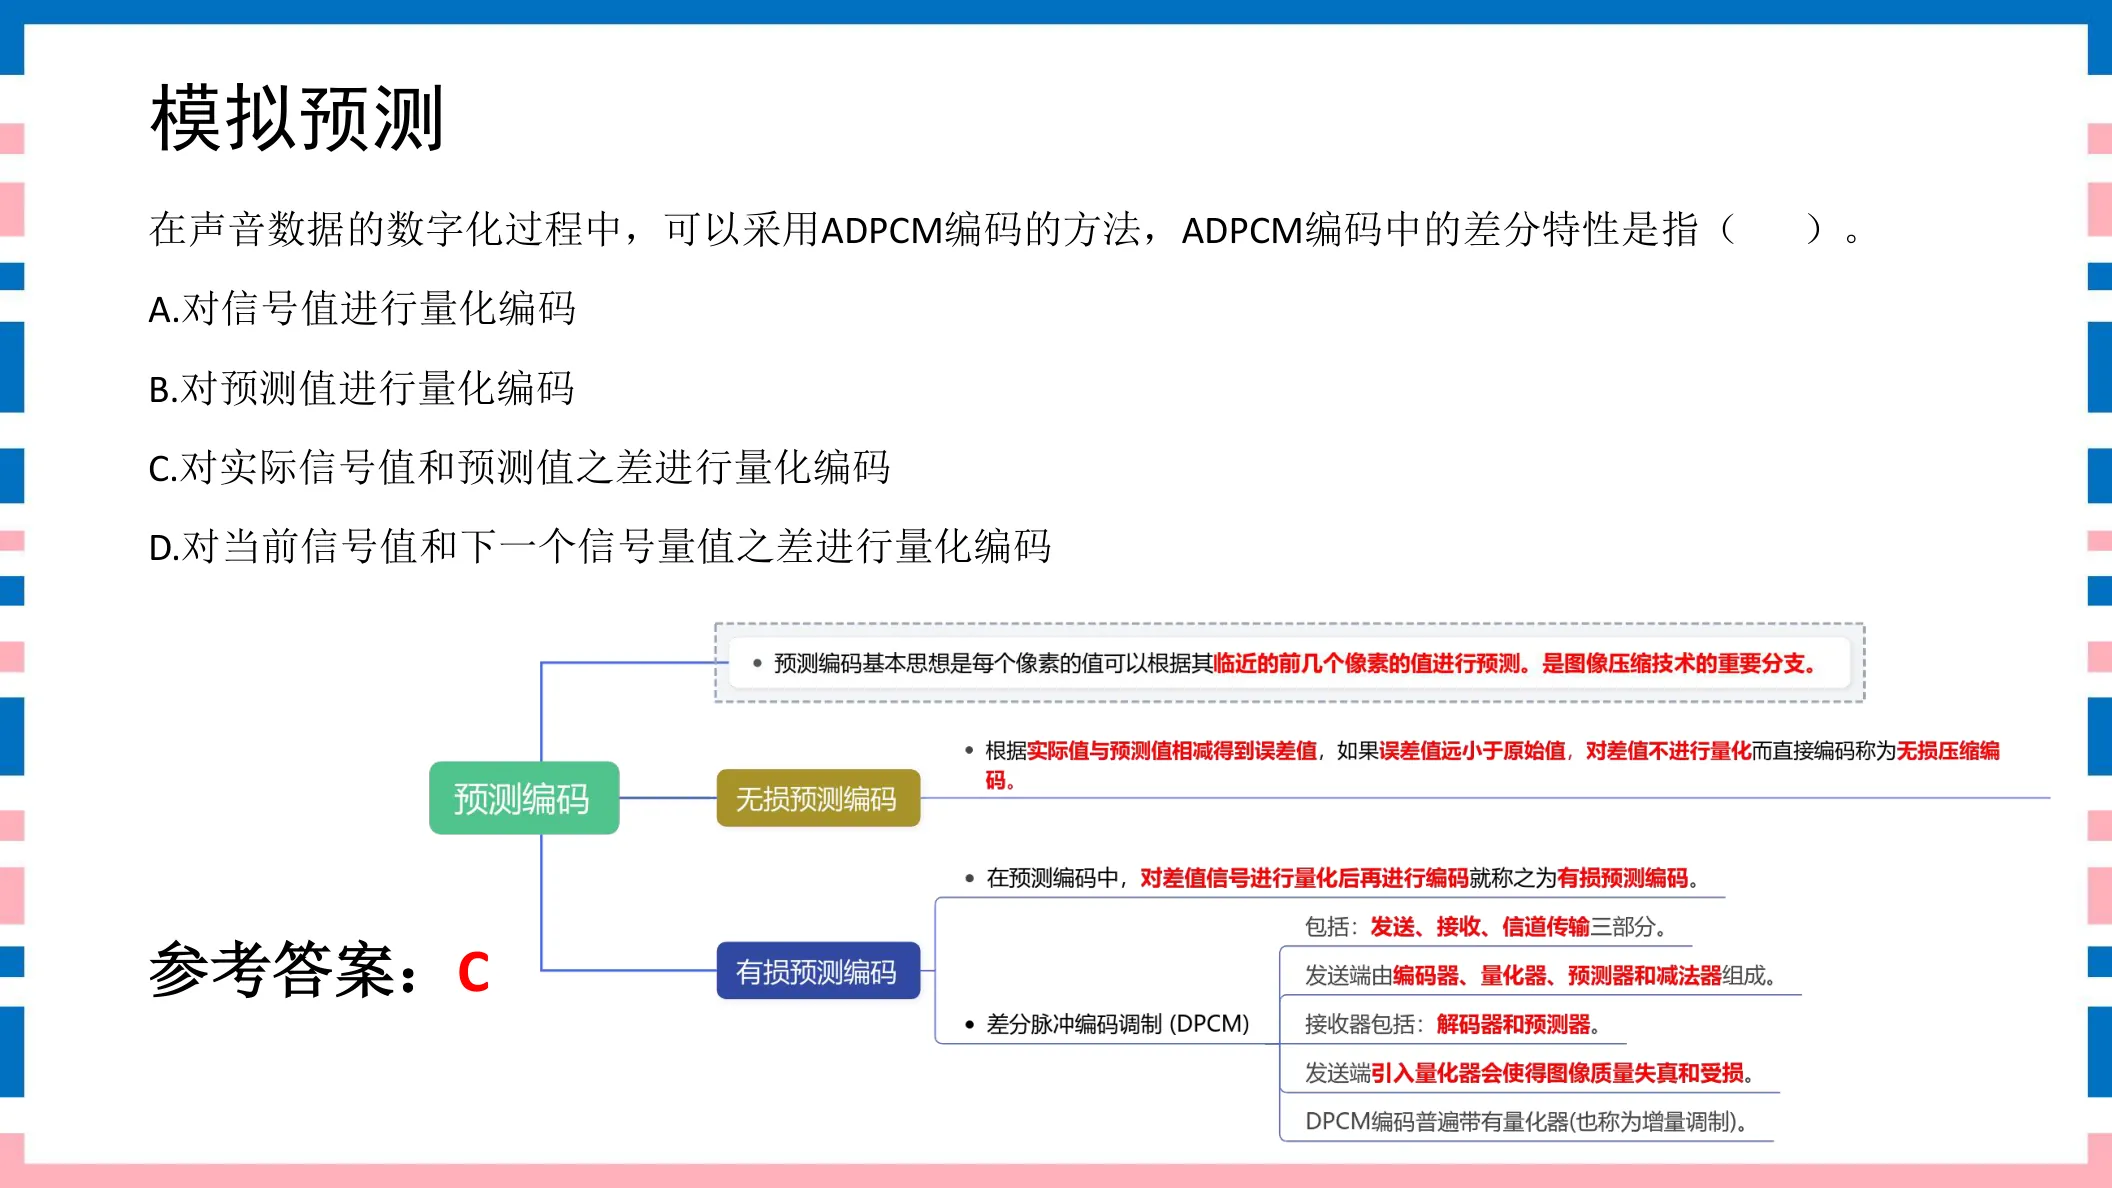Click the 差分脉冲编码调制 (DPCM) branch
2112x1188 pixels.
tap(1108, 1024)
